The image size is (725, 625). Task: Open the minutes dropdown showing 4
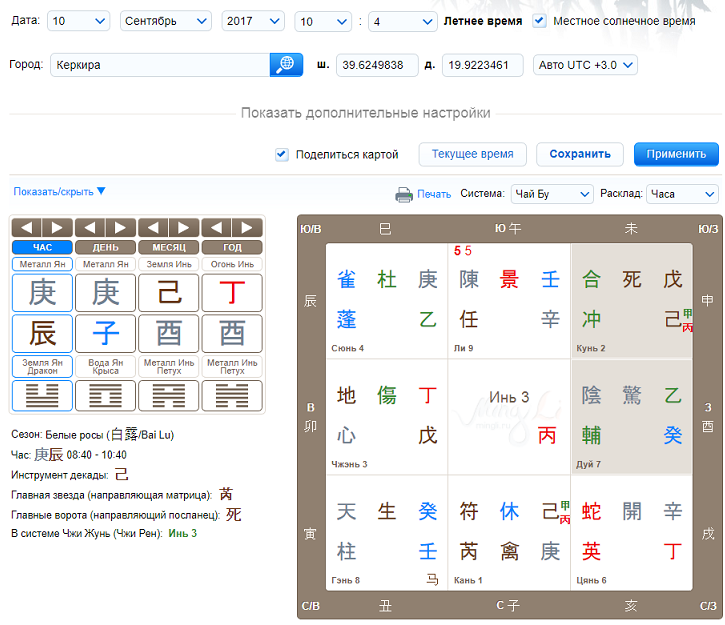click(x=402, y=21)
